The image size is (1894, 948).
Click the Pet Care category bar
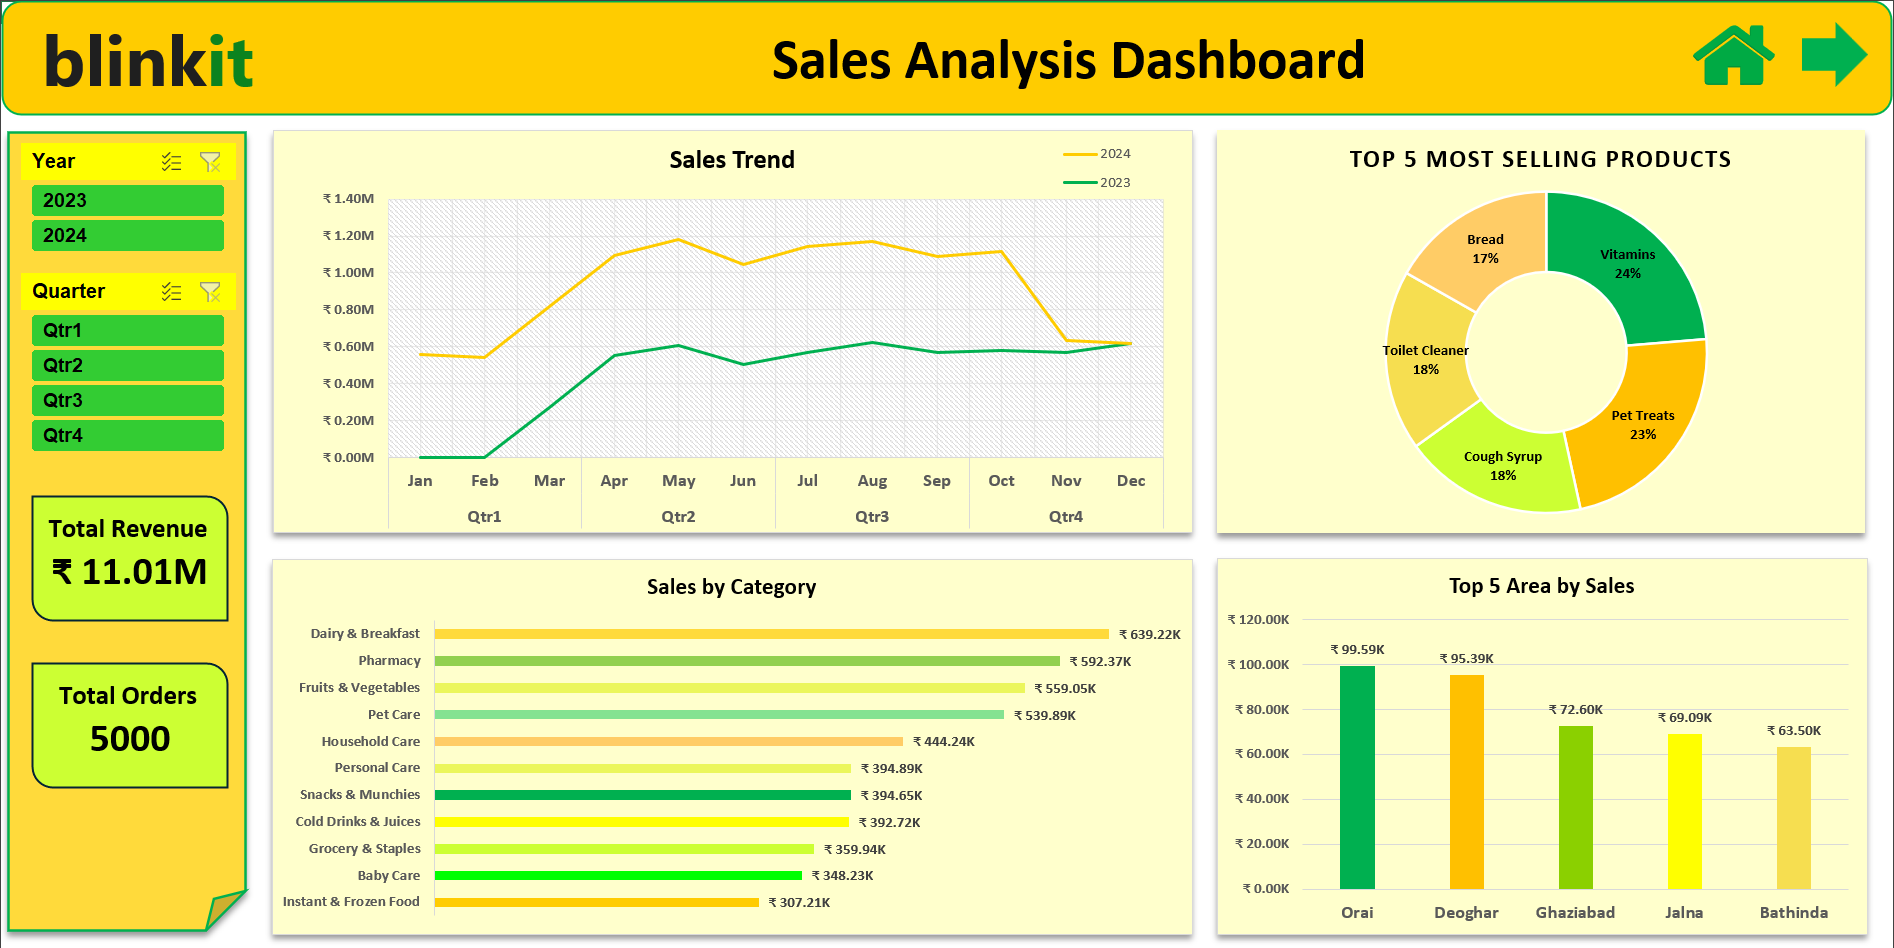click(719, 715)
